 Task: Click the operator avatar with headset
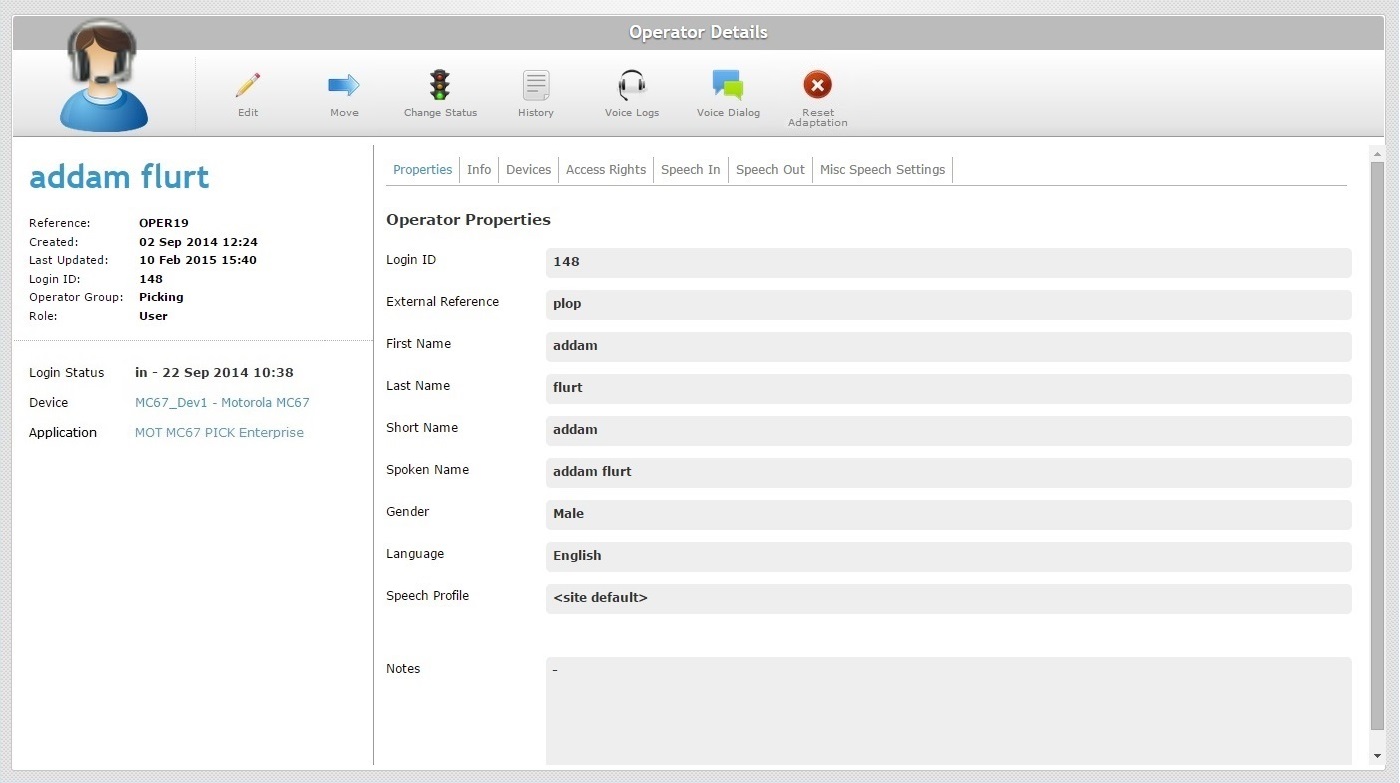tap(103, 75)
